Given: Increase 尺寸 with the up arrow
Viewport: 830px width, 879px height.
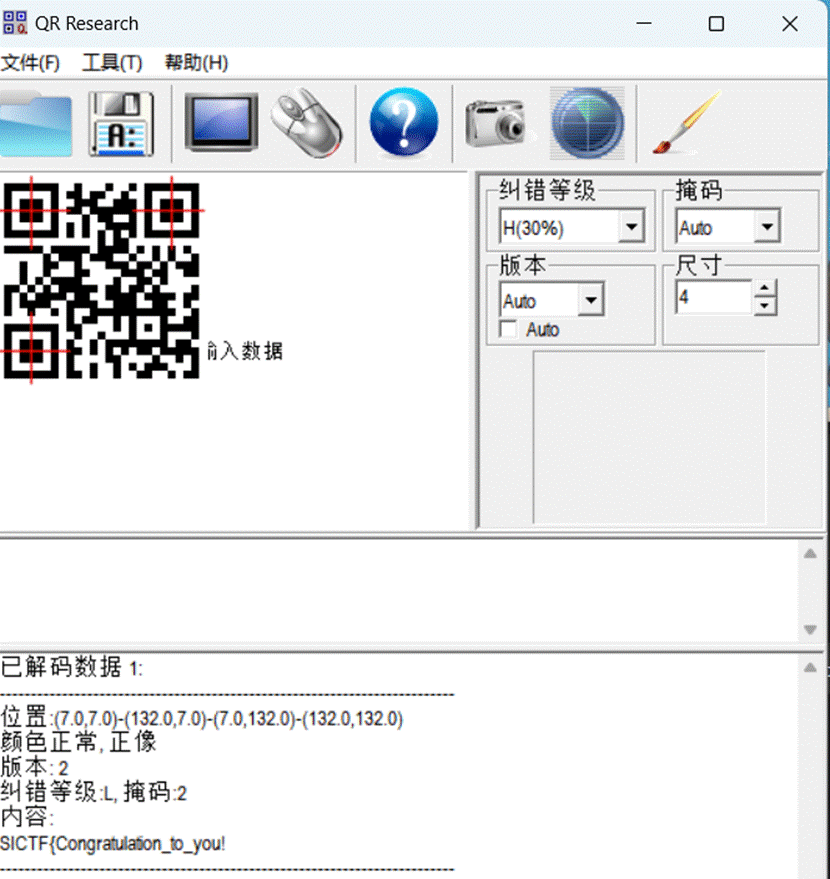Looking at the screenshot, I should click(765, 289).
